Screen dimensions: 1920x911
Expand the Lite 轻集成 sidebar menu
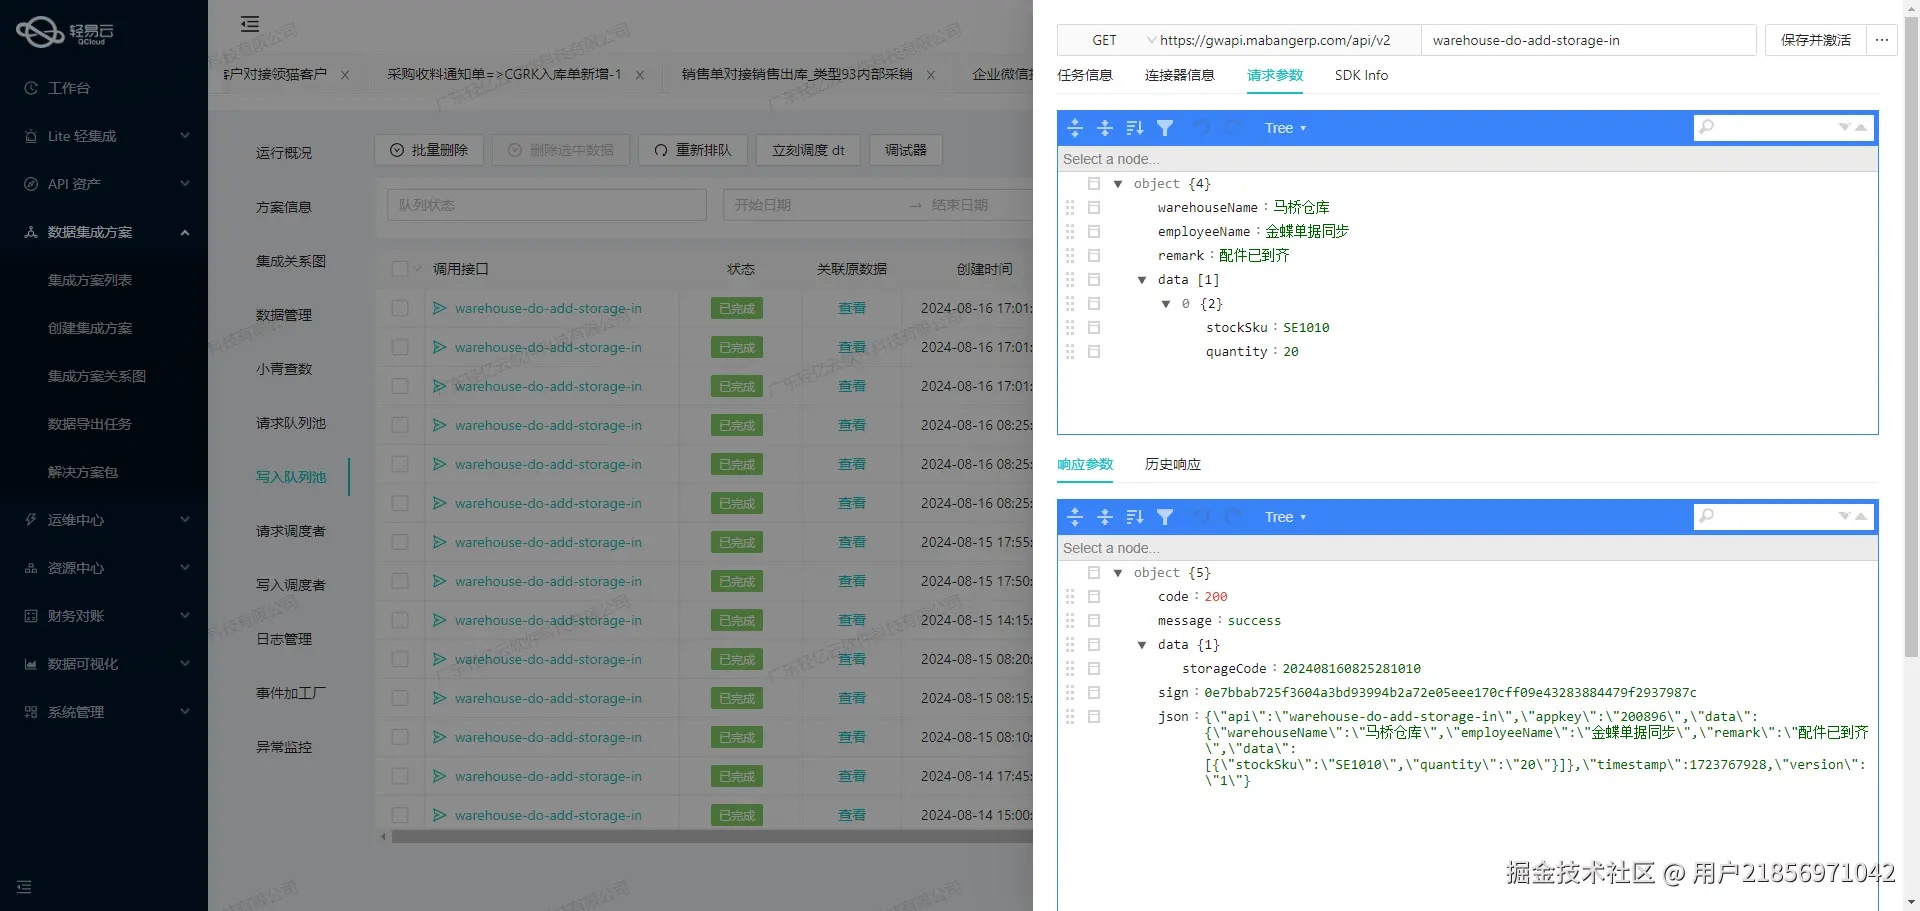[104, 136]
